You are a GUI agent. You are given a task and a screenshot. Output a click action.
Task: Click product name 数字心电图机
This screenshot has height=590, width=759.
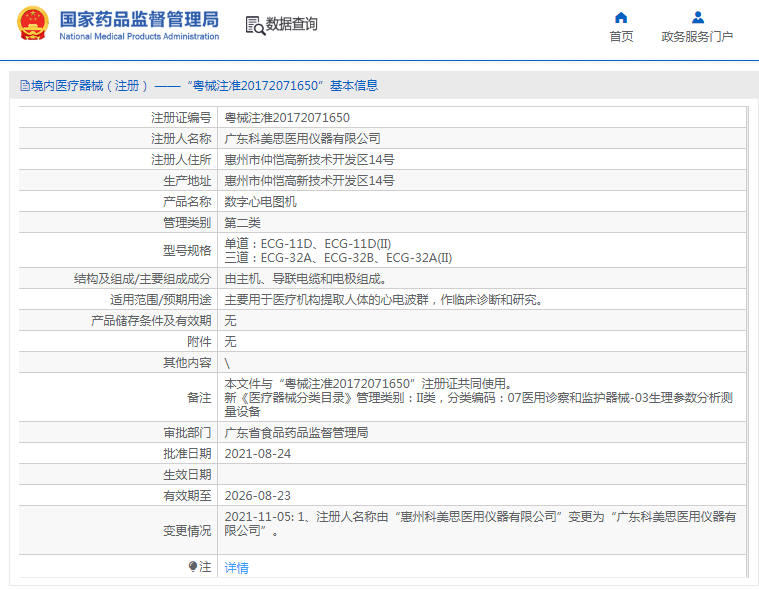(260, 202)
